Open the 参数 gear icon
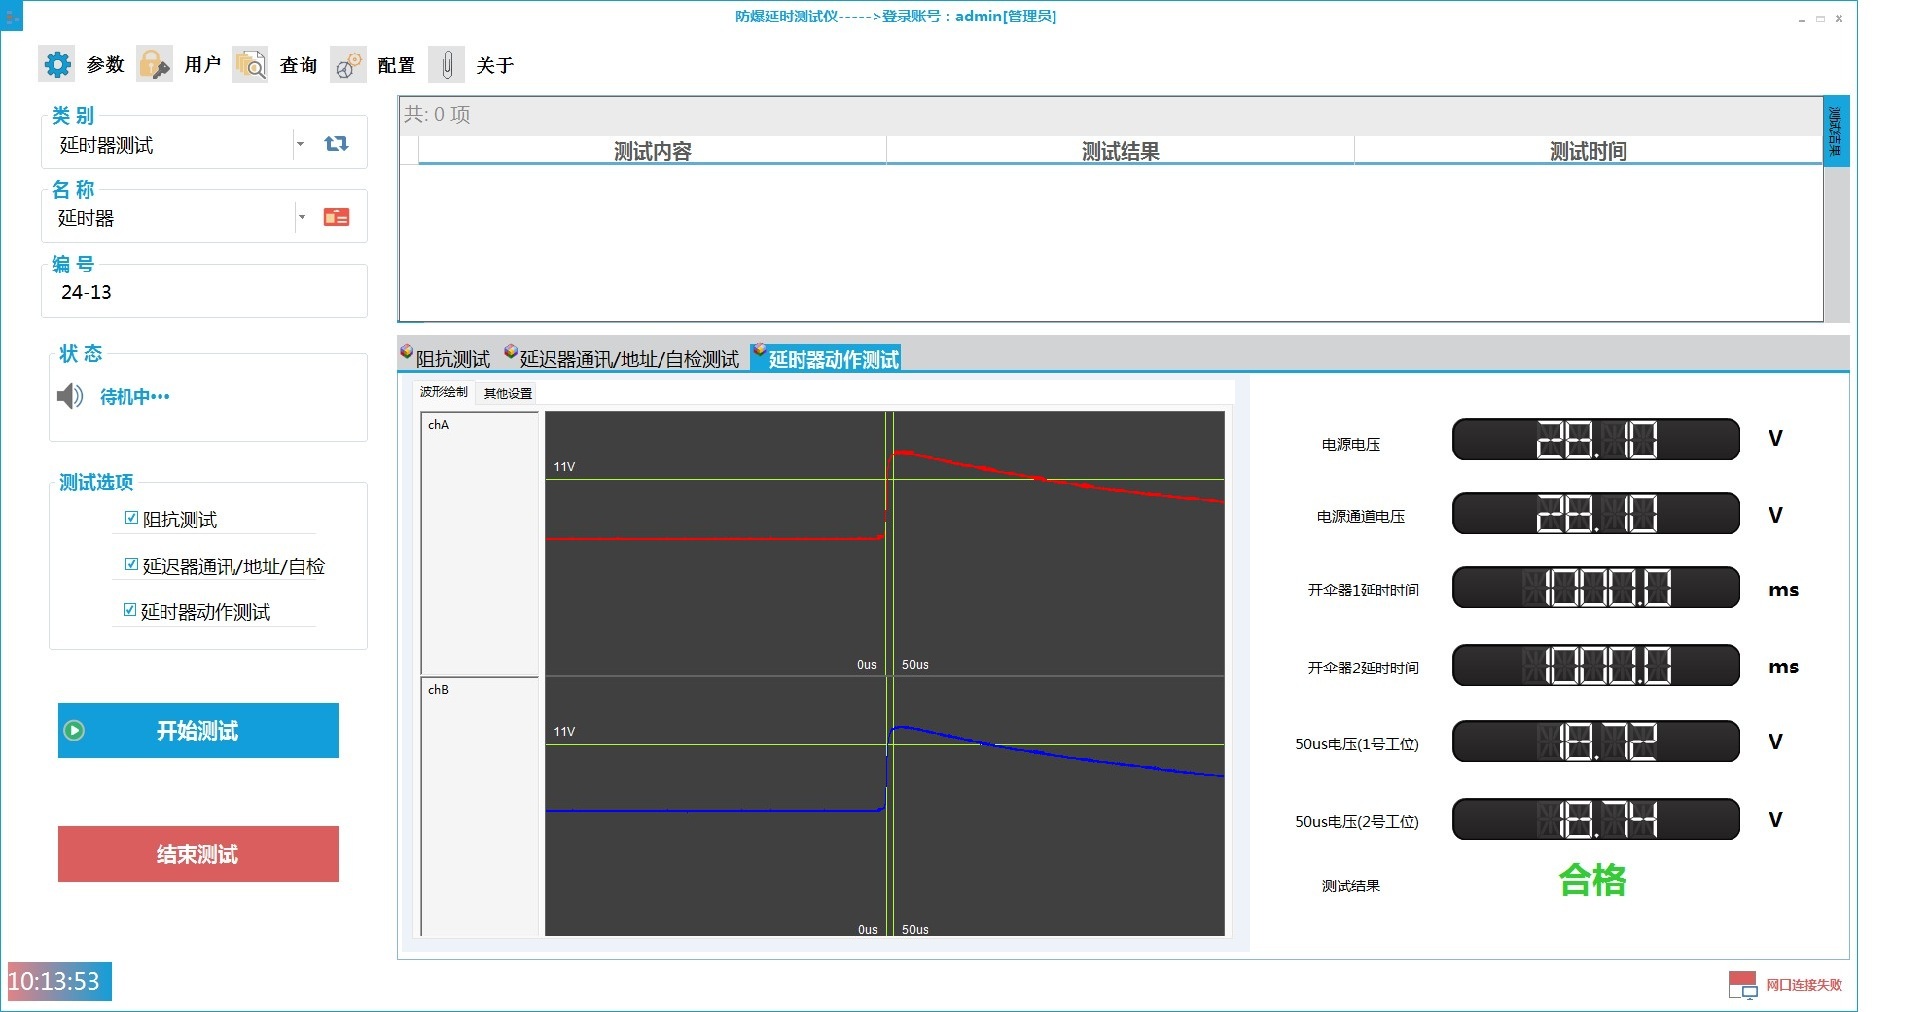The width and height of the screenshot is (1910, 1012). coord(58,65)
